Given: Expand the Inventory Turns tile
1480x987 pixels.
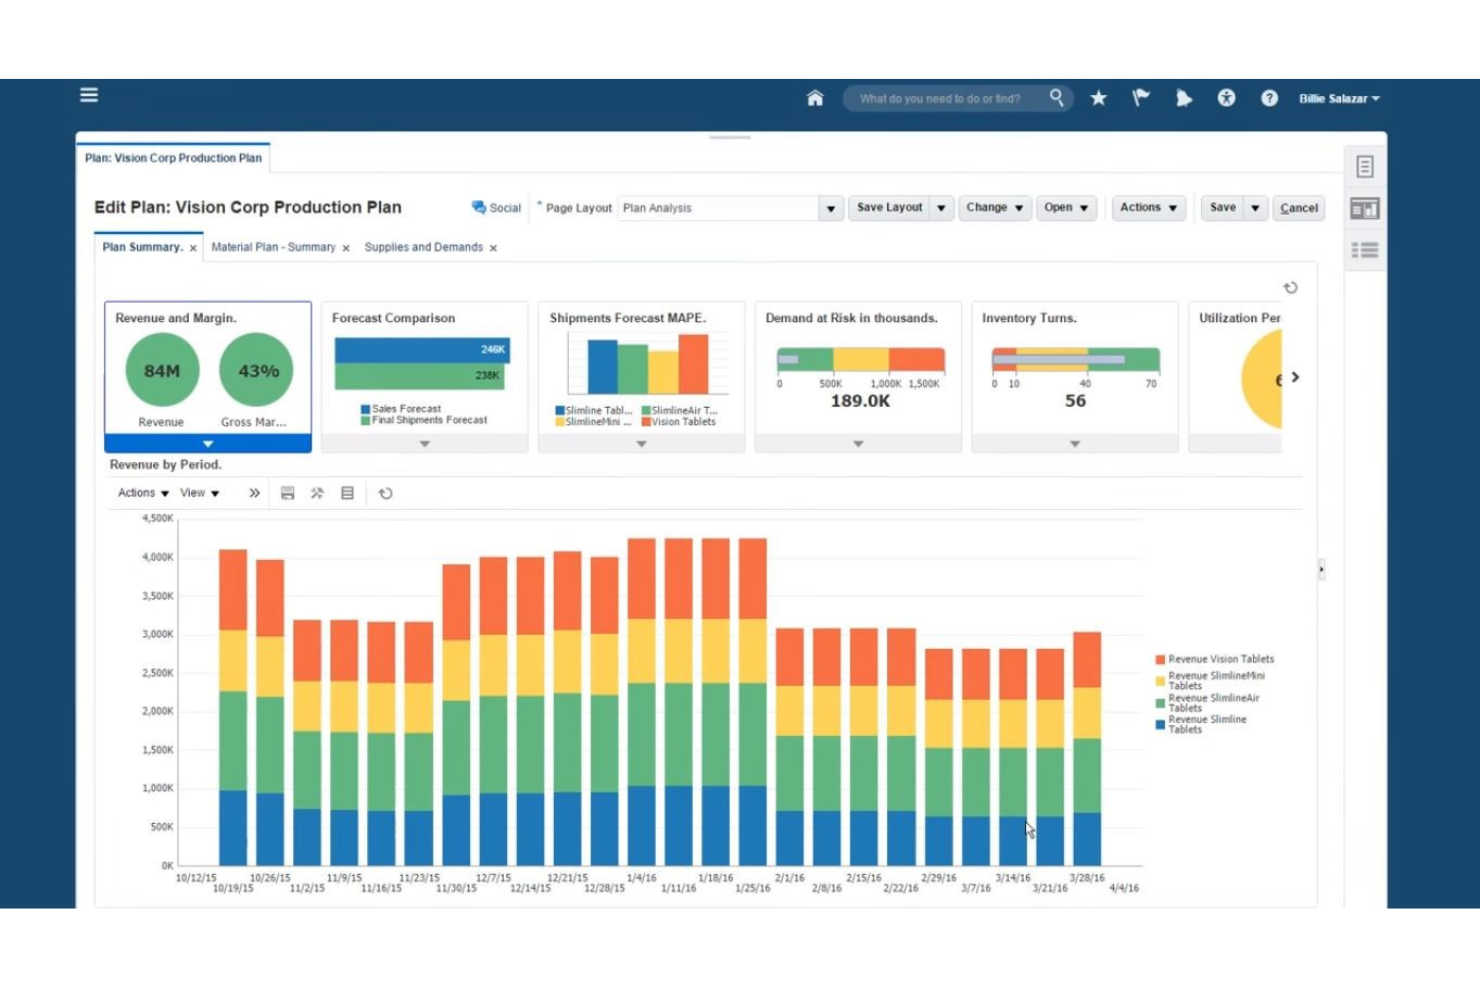Looking at the screenshot, I should 1075,444.
